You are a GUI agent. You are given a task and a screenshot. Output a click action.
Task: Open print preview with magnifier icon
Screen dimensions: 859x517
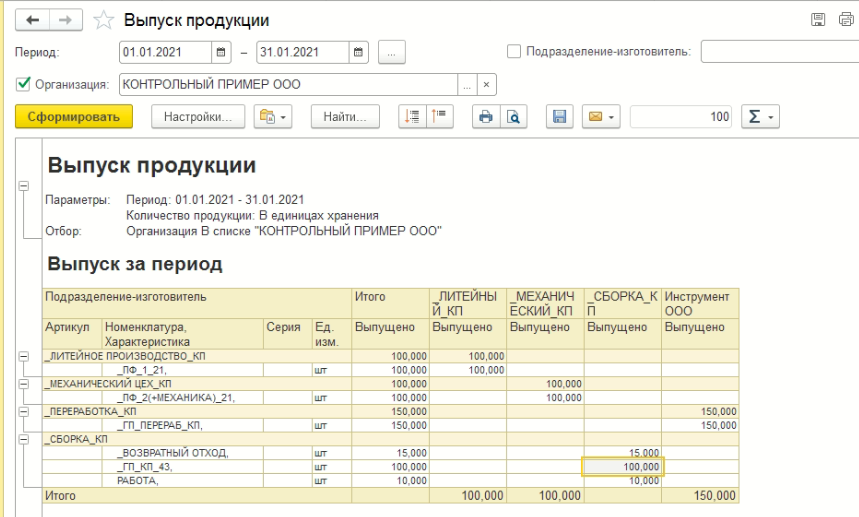pos(511,117)
